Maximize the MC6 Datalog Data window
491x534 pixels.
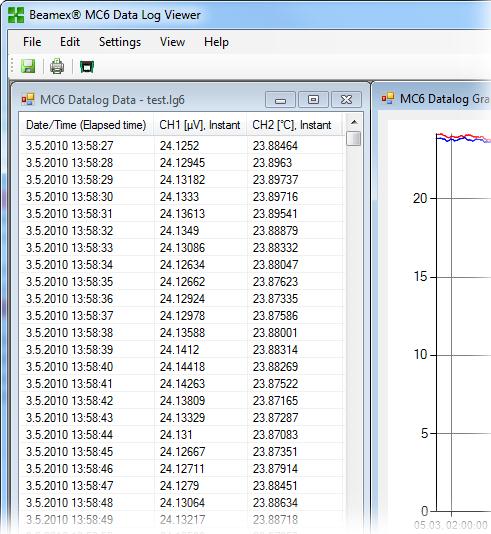(313, 99)
